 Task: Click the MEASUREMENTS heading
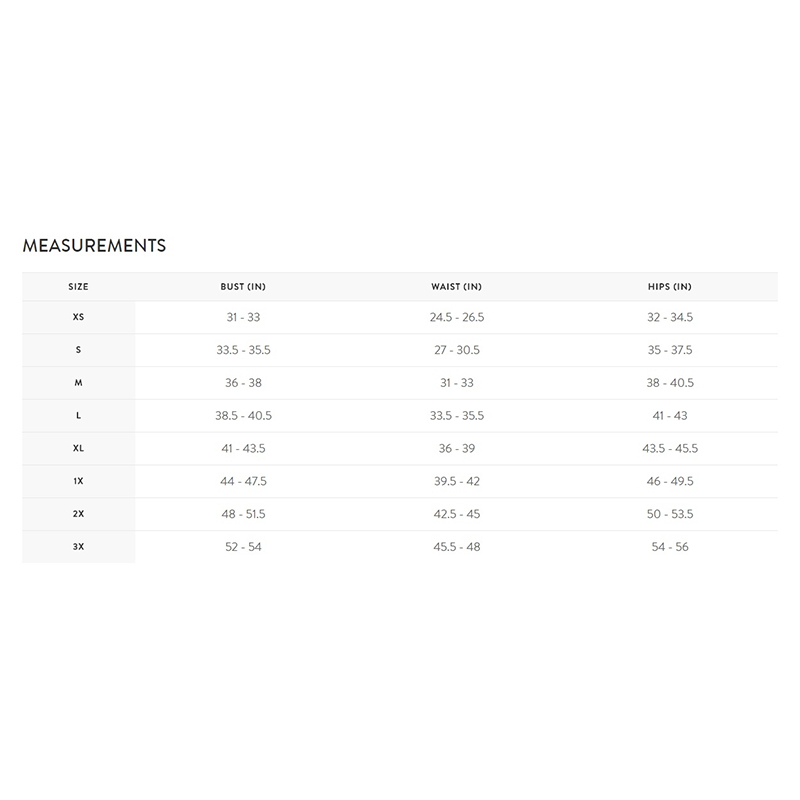click(x=94, y=245)
